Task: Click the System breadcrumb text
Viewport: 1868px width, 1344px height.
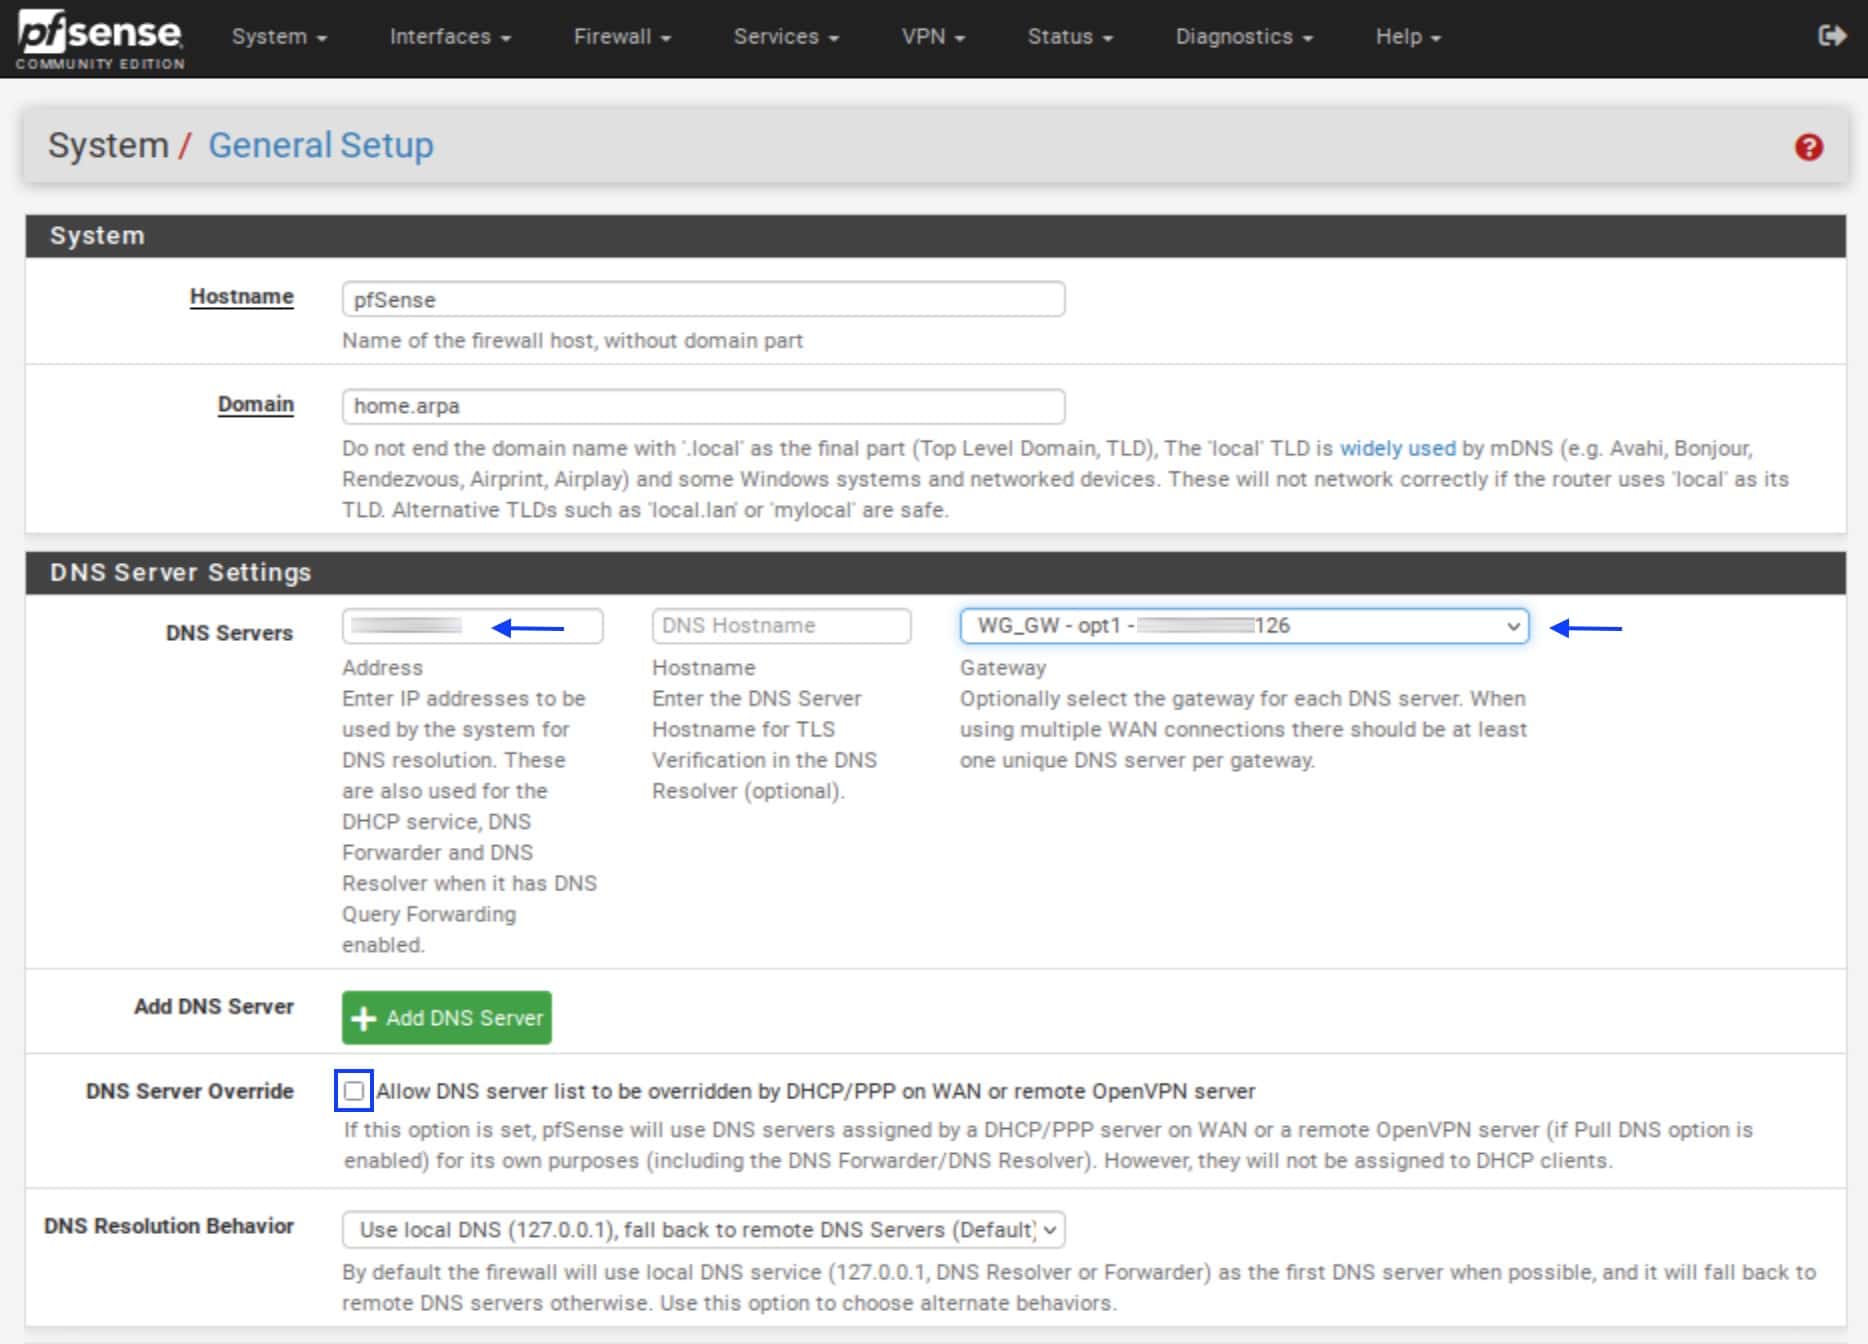Action: [108, 145]
